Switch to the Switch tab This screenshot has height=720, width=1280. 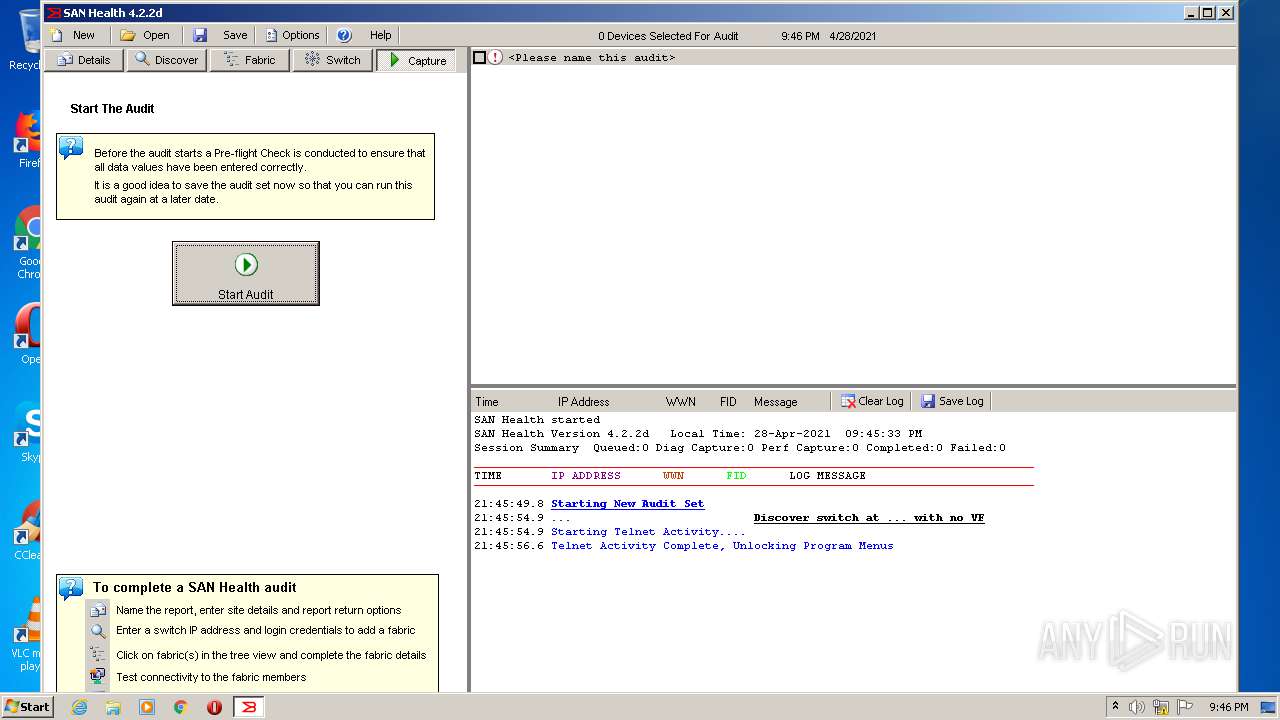333,60
